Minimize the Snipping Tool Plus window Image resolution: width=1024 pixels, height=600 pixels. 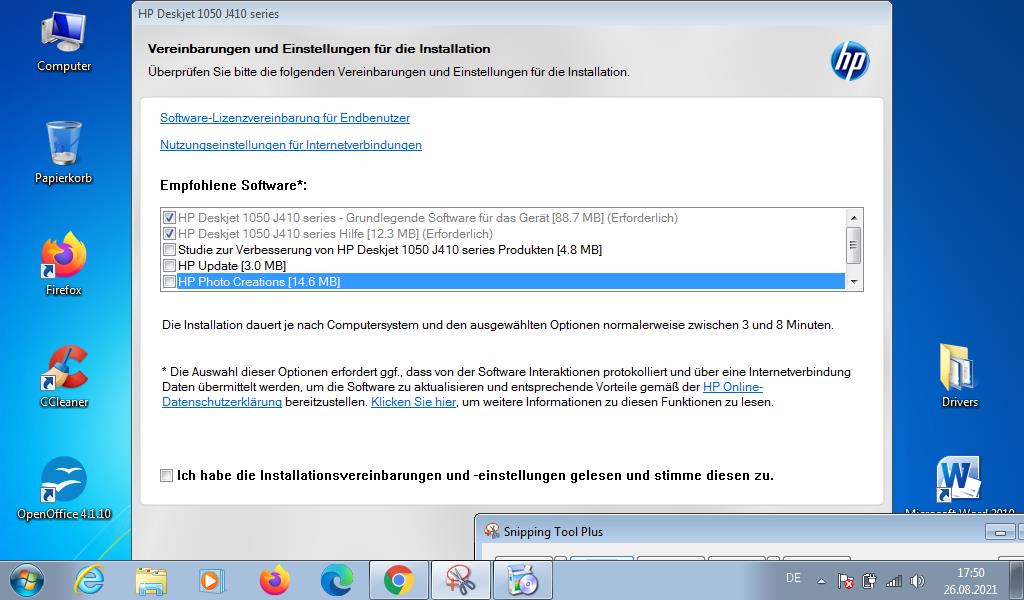(x=1000, y=532)
